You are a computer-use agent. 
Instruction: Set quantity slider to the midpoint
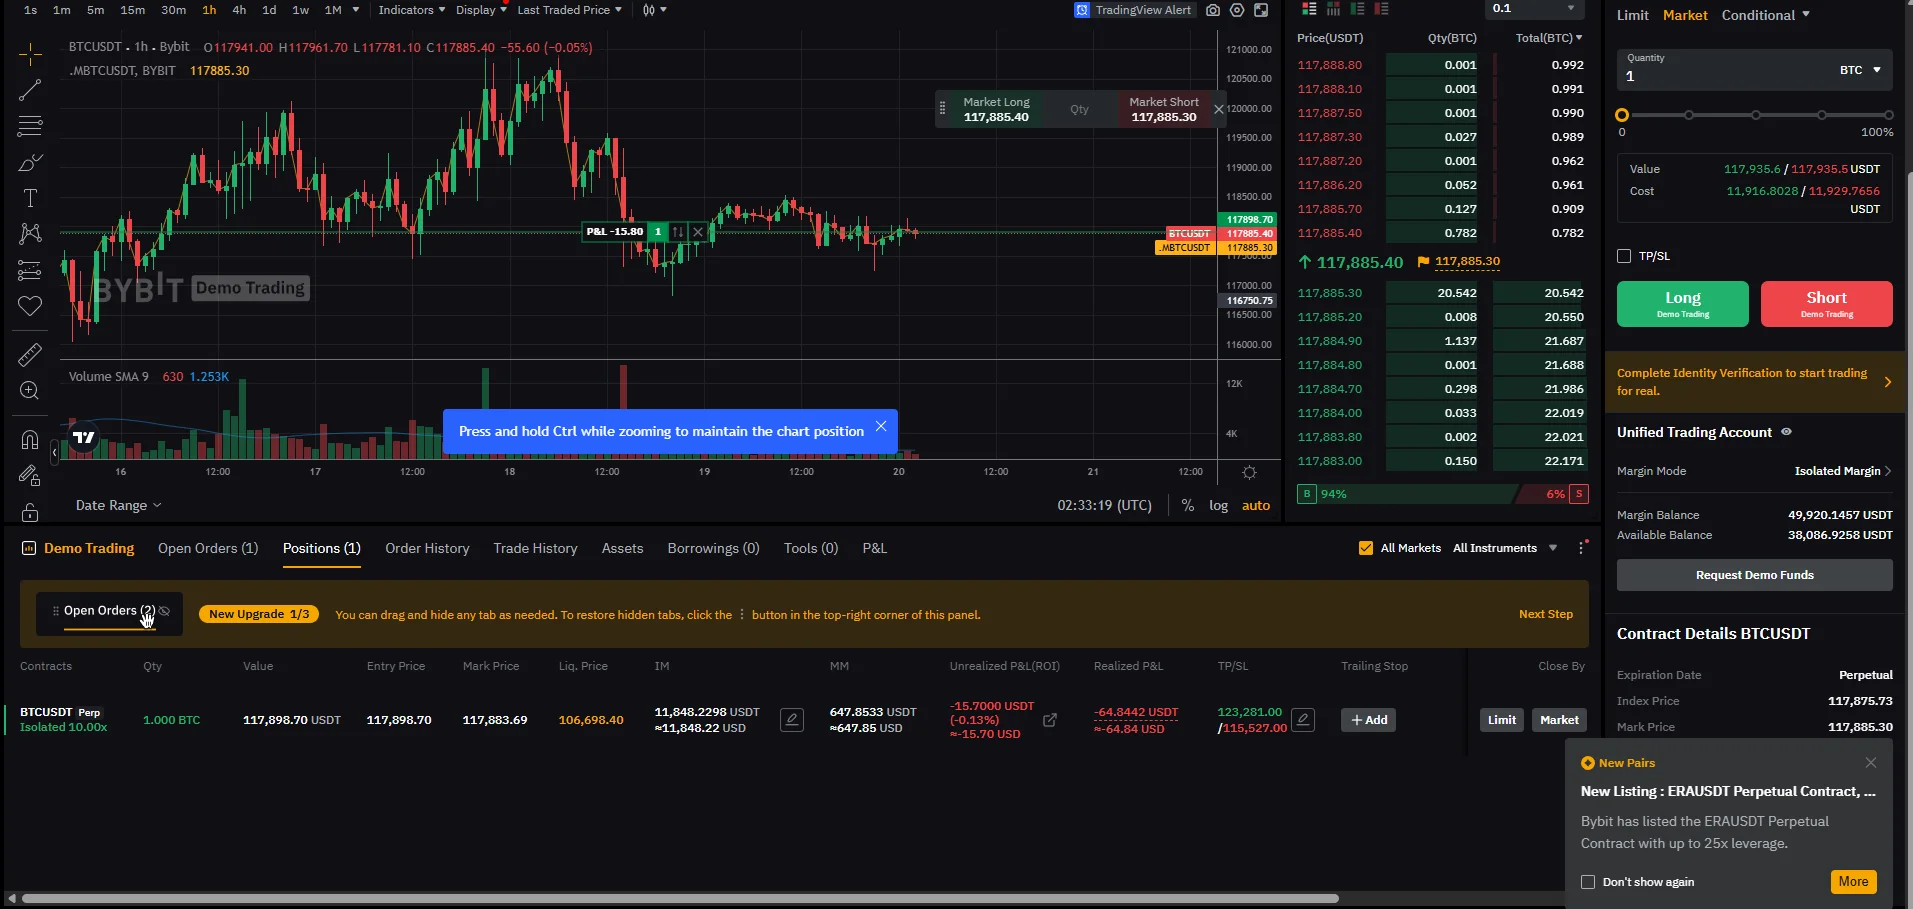(x=1755, y=115)
